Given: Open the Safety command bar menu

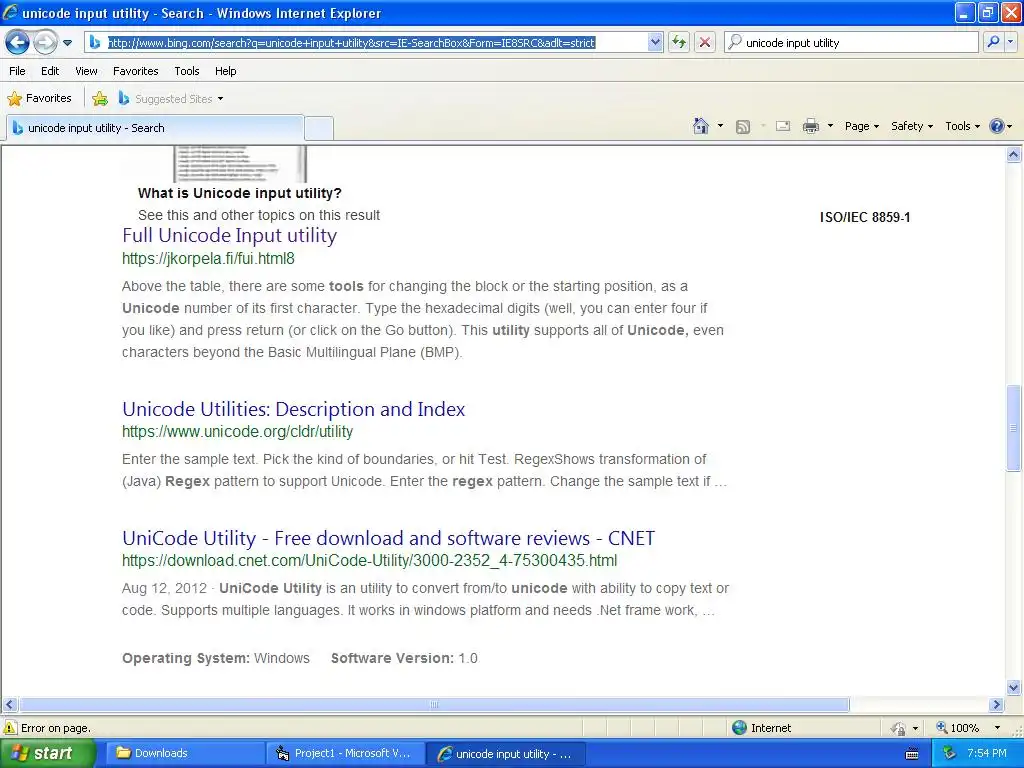Looking at the screenshot, I should tap(912, 126).
